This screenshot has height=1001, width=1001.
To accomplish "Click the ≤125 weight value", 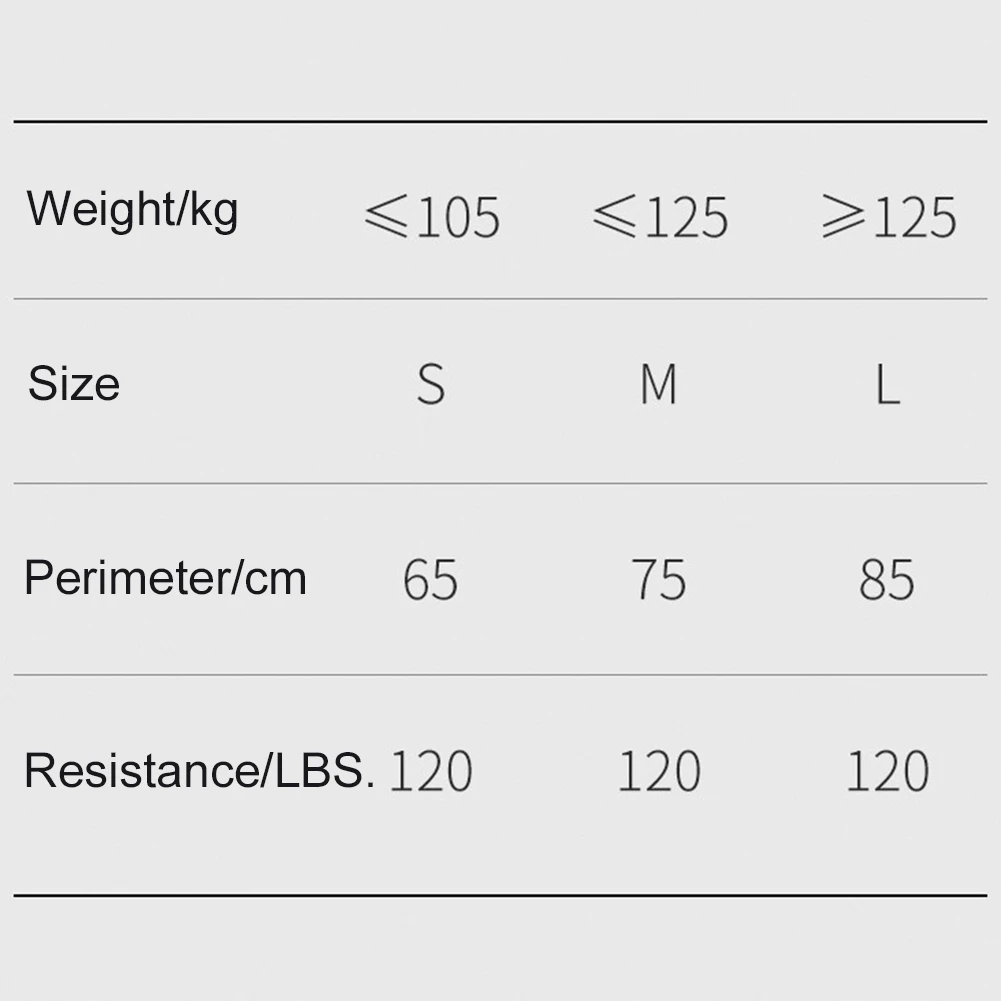I will 660,216.
